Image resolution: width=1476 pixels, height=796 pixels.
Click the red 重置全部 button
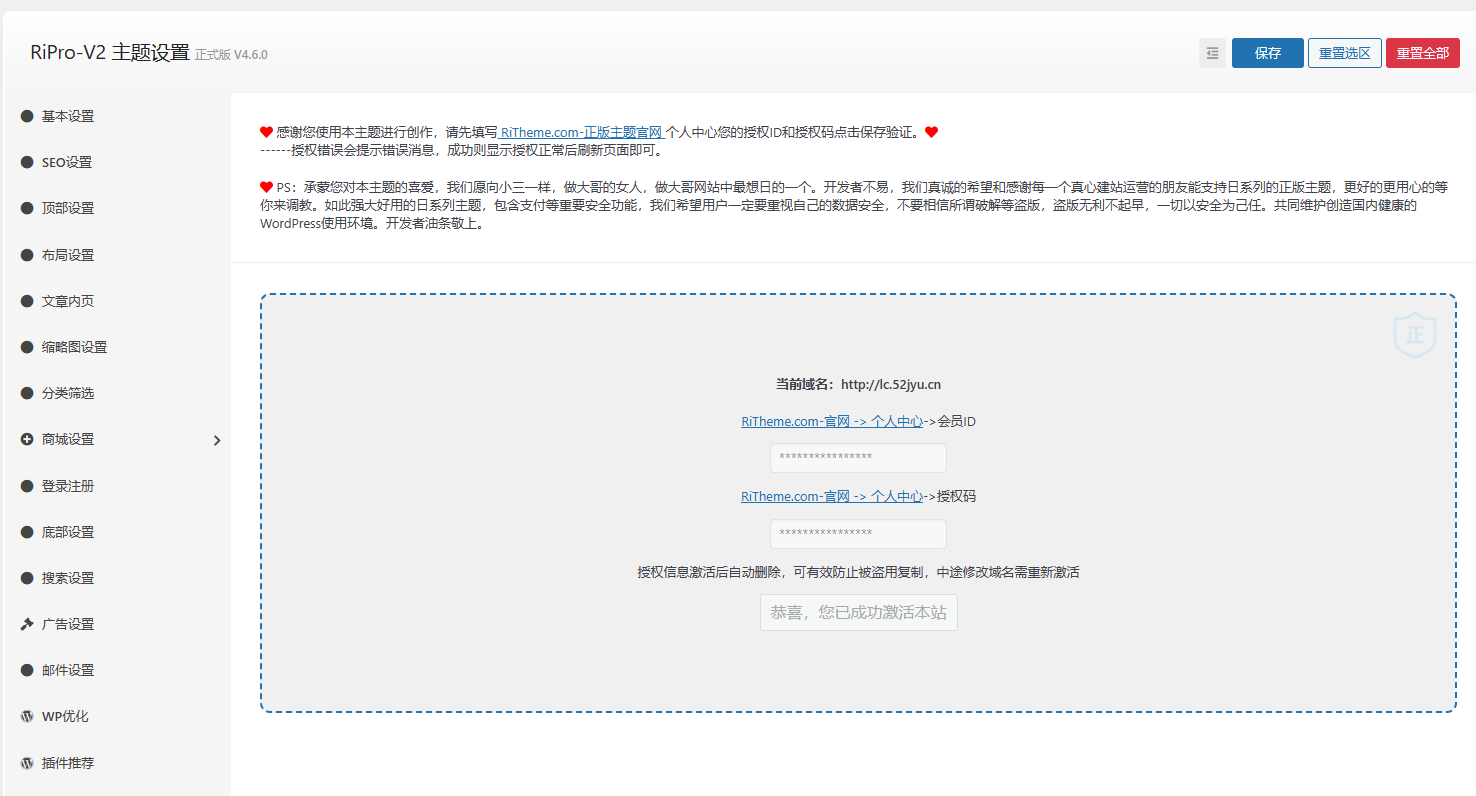pyautogui.click(x=1422, y=53)
